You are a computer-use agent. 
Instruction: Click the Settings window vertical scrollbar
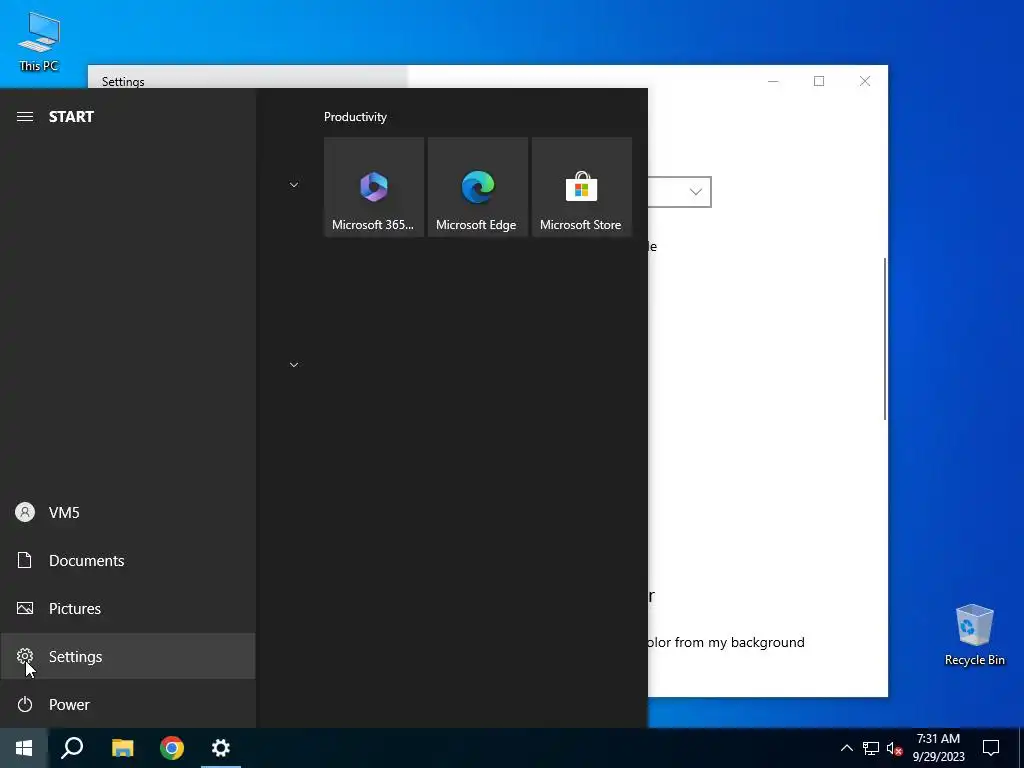pos(885,339)
